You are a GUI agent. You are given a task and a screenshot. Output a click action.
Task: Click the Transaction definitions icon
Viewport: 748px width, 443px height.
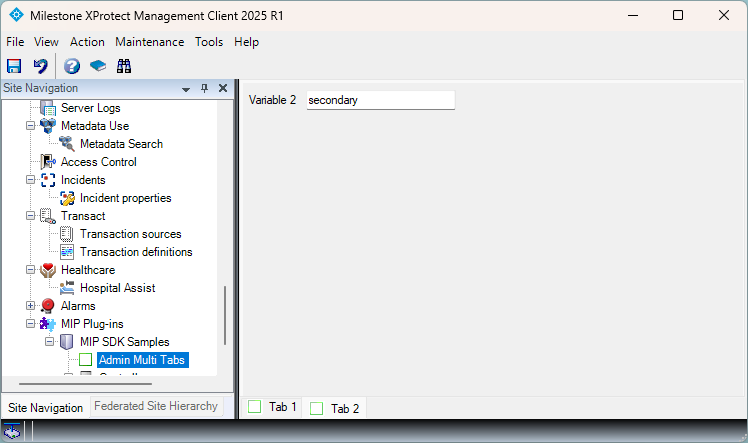click(67, 252)
